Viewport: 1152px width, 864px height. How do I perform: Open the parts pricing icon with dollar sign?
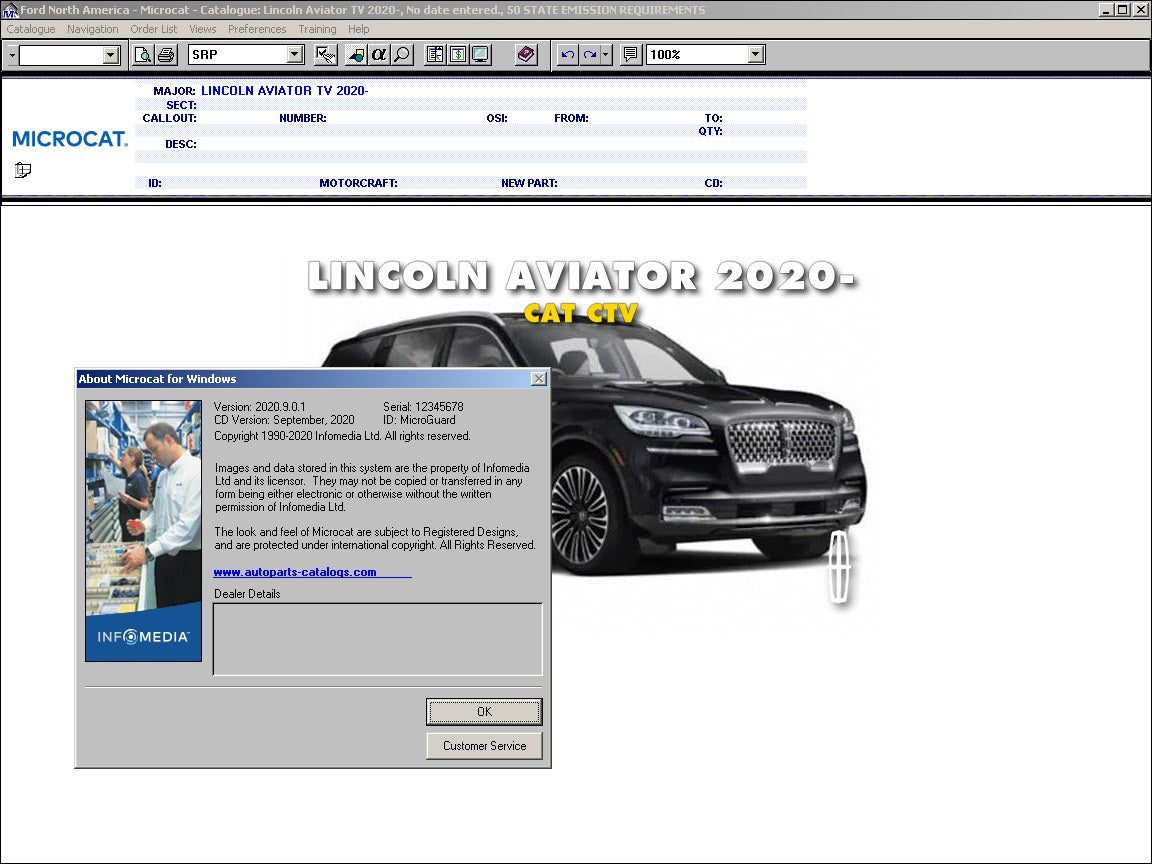(x=457, y=54)
